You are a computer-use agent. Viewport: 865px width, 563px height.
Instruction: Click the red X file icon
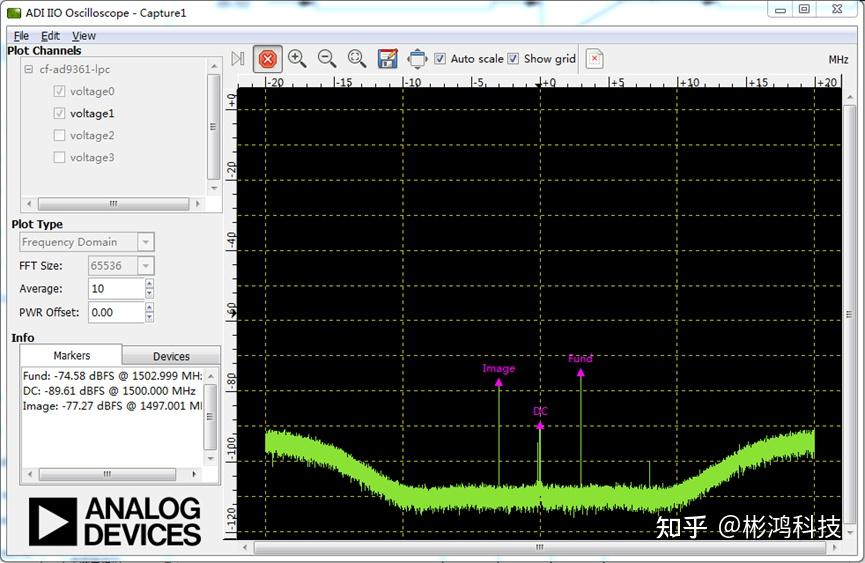(595, 58)
